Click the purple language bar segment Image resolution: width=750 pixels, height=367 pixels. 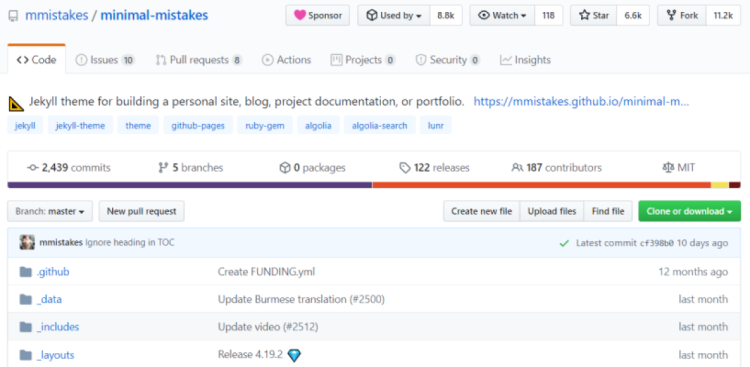[x=190, y=185]
